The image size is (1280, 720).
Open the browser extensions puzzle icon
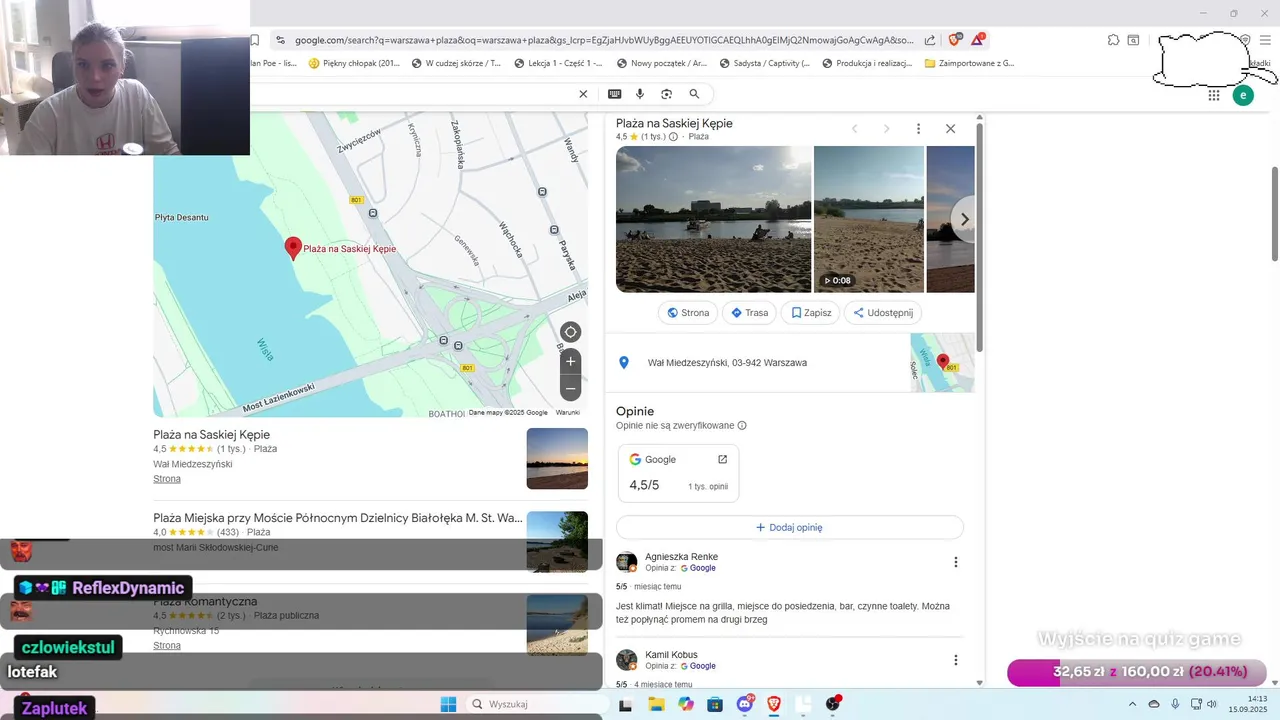(x=1113, y=40)
